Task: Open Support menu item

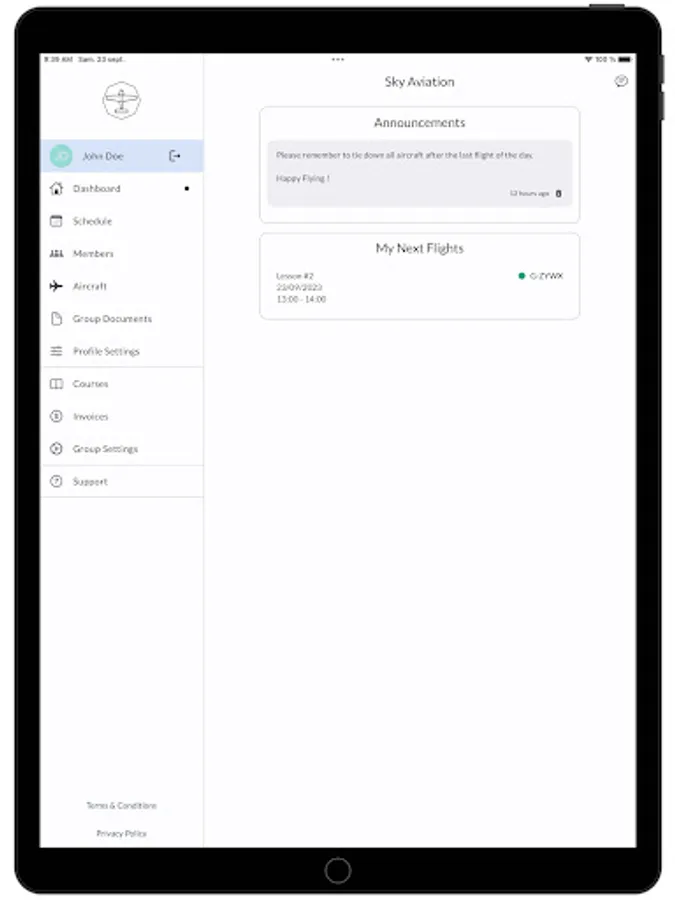Action: 122,482
